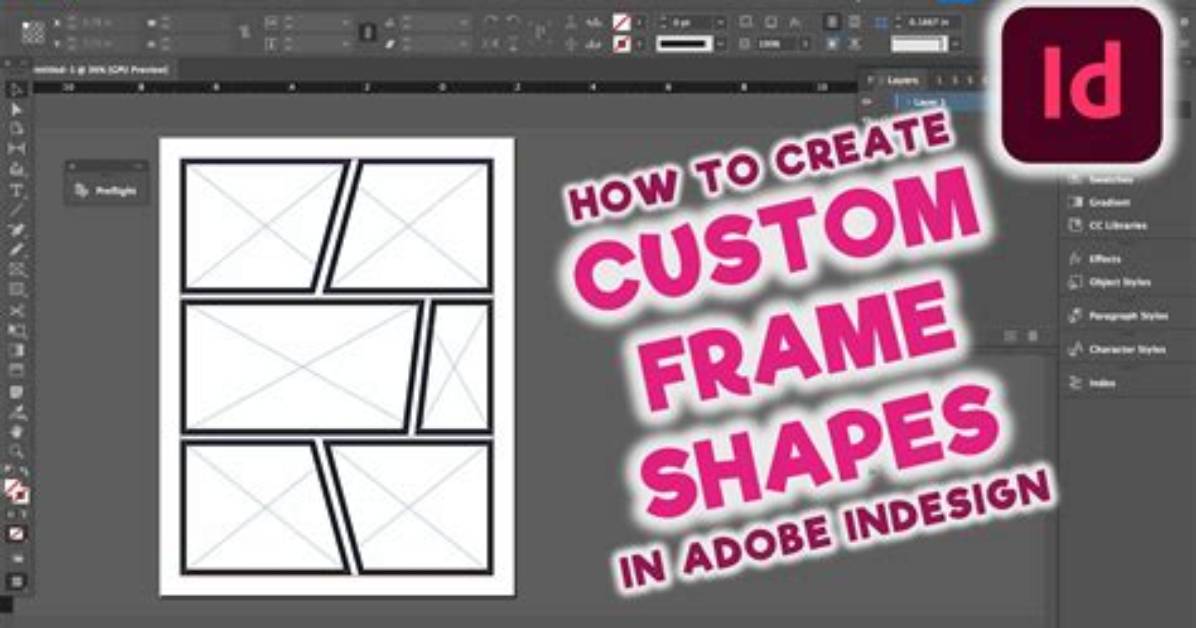Set the reference point locator grid
1196x628 pixels.
(x=32, y=33)
